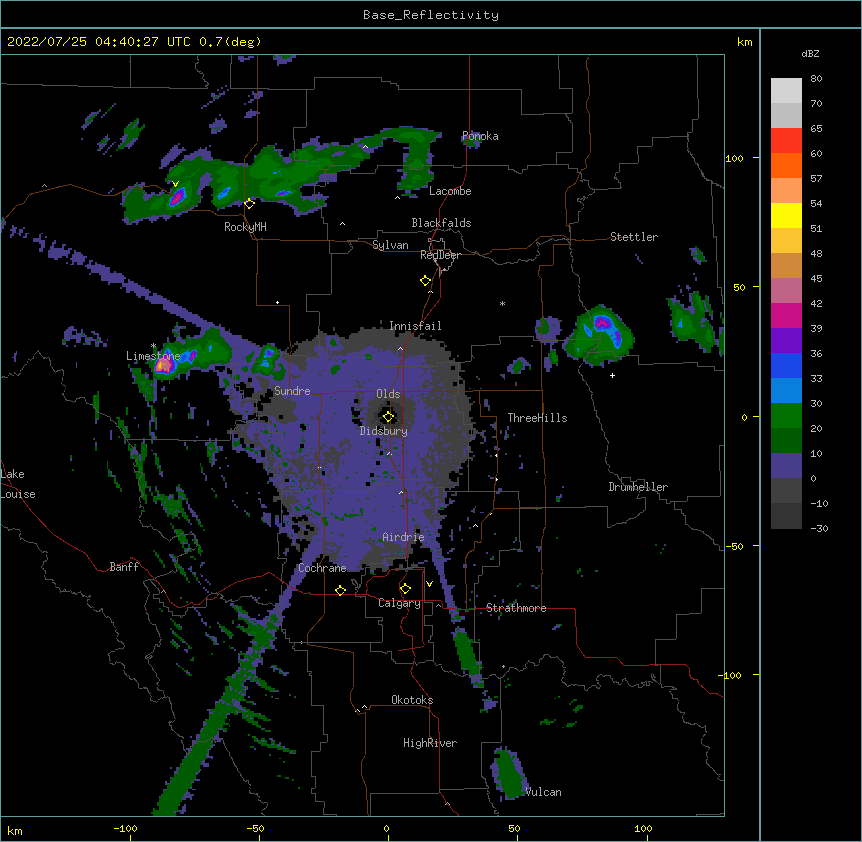This screenshot has width=862, height=842.
Task: Pick the slate purple 0–10 dBZ legend swatch
Action: 786,466
